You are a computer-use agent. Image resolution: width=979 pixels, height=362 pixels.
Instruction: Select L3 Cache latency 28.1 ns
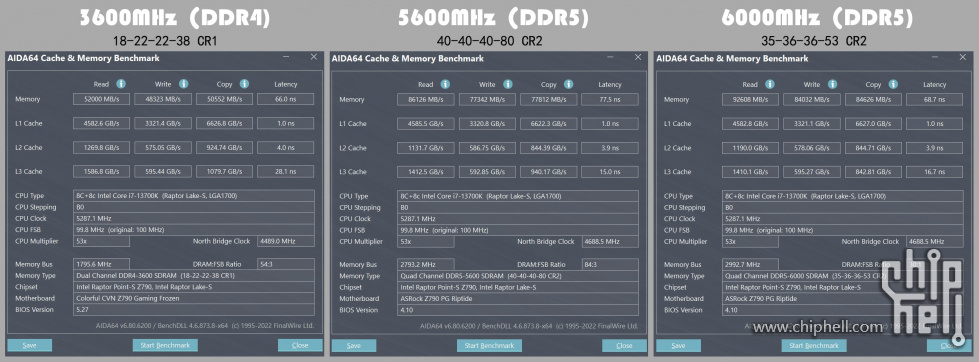(x=285, y=172)
